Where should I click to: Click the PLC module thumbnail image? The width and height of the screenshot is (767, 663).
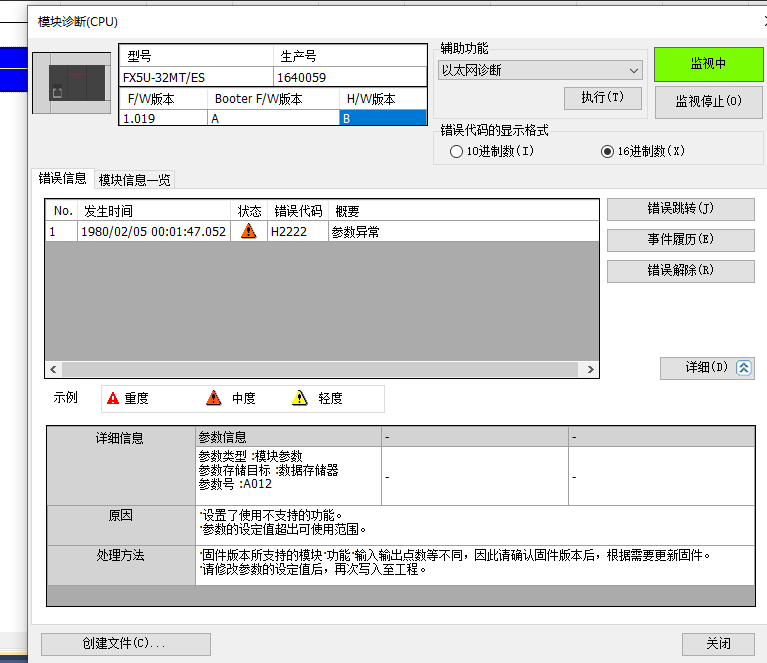point(74,84)
